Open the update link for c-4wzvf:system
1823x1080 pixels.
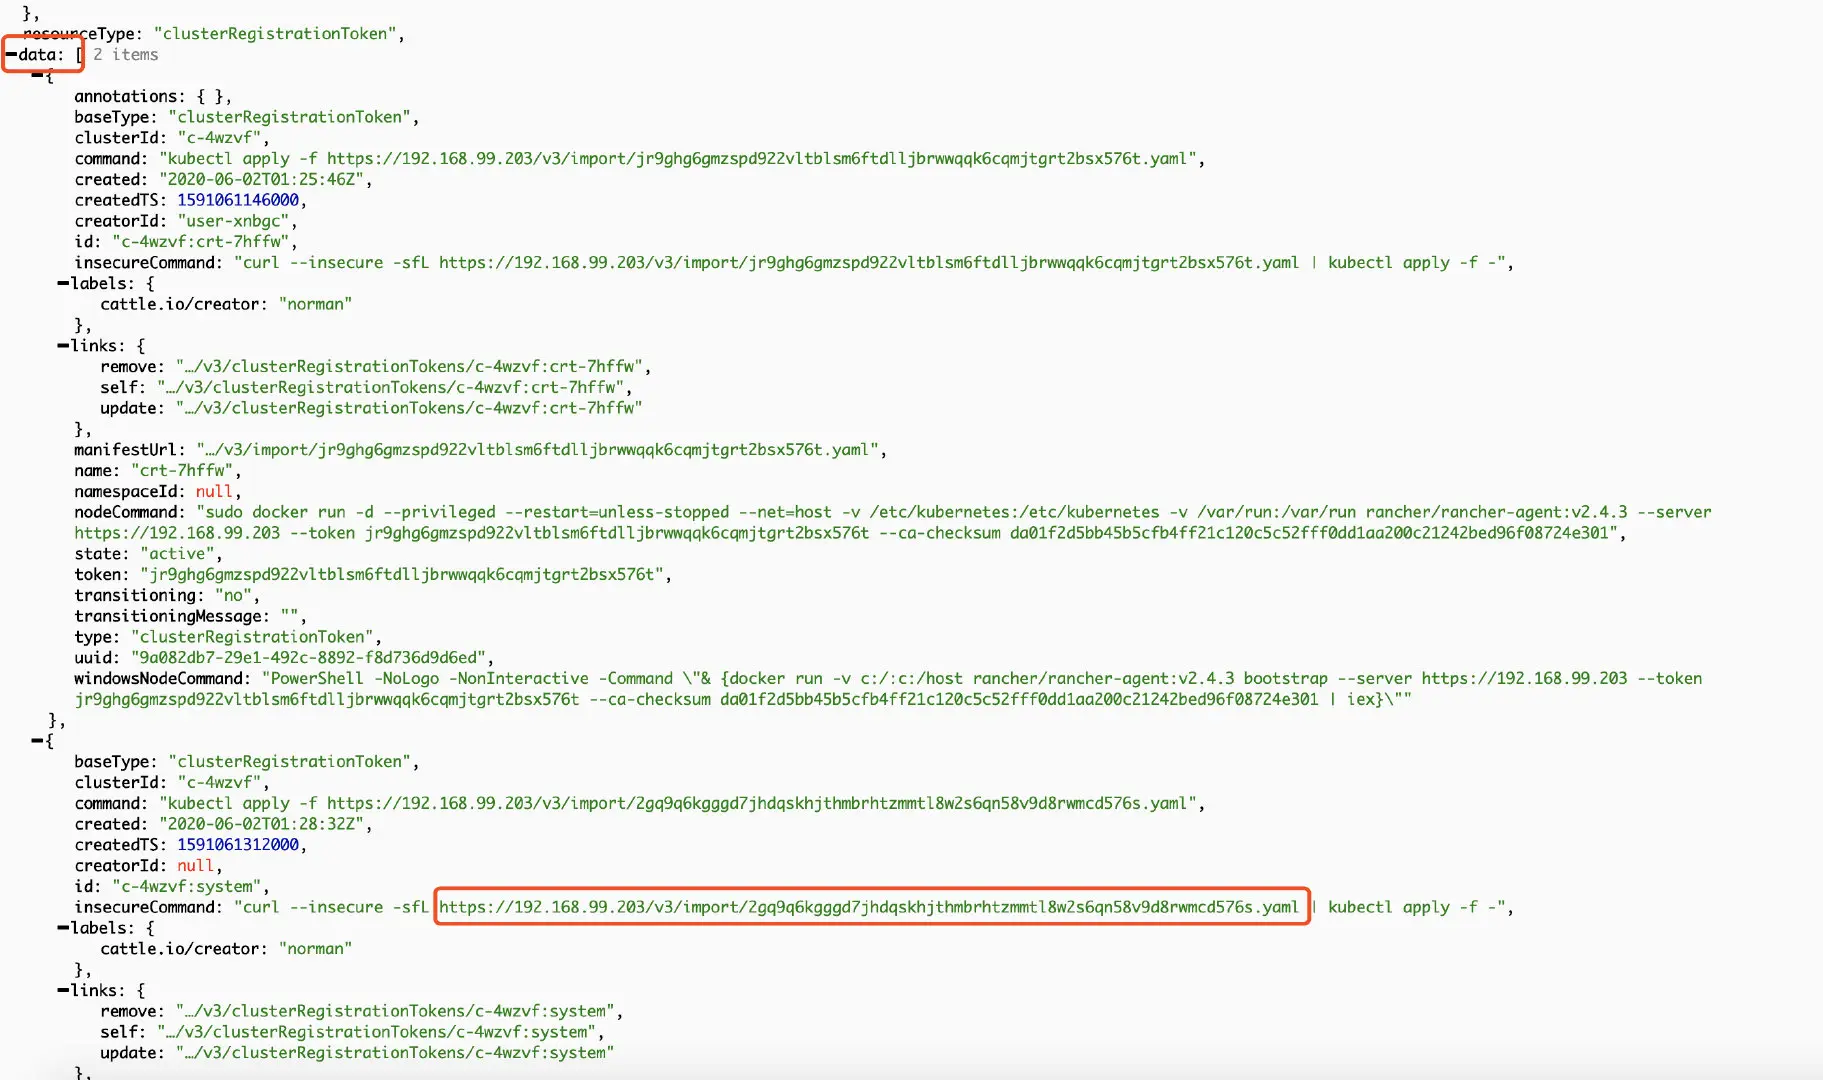click(x=395, y=1054)
